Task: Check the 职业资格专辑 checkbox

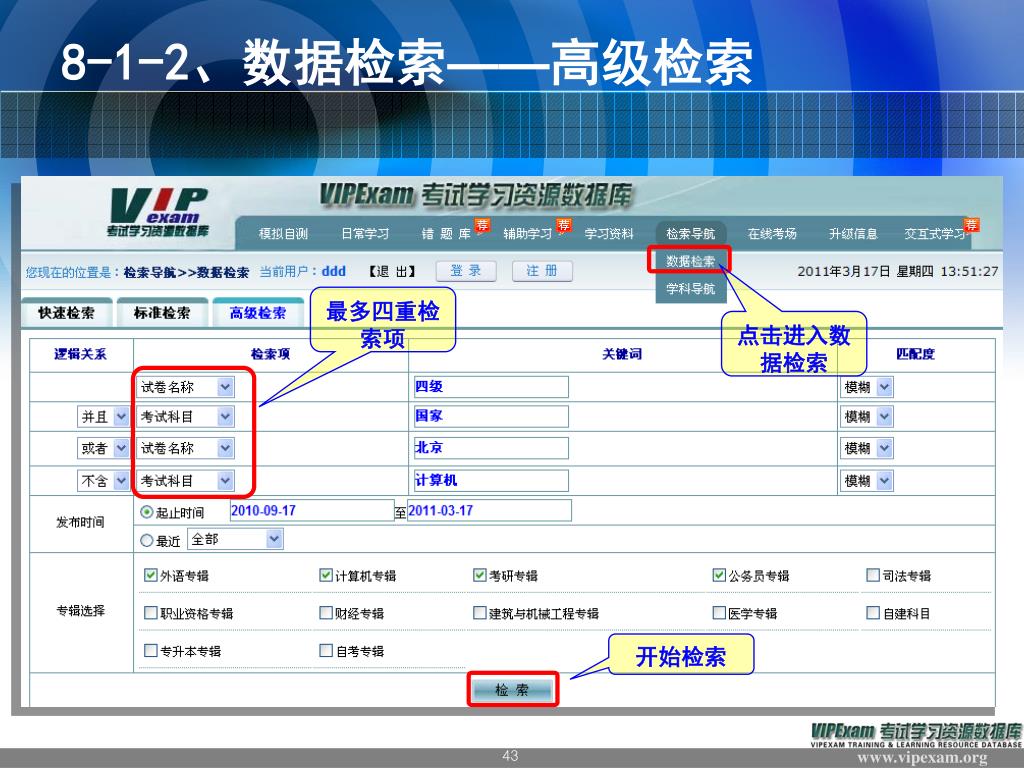Action: coord(151,613)
